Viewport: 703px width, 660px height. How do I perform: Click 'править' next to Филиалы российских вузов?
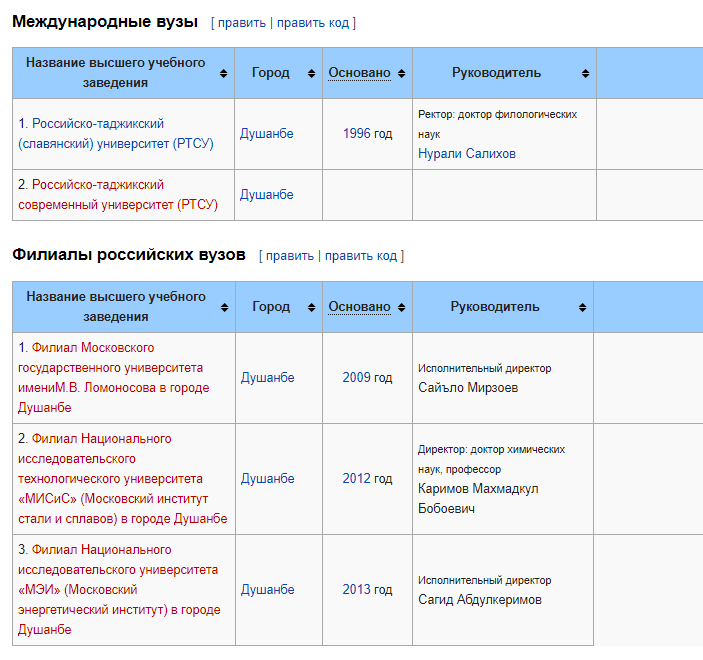tap(290, 256)
